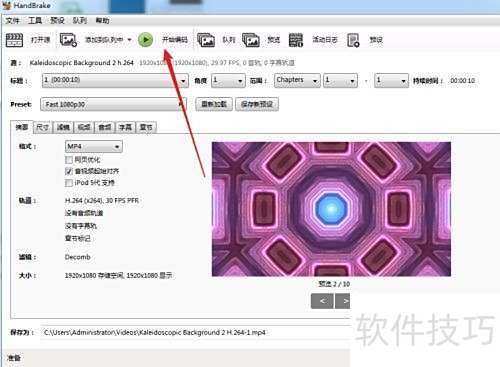This screenshot has width=500, height=367.
Task: Click the 预览 2 / 10 preview counter
Action: pos(334,284)
